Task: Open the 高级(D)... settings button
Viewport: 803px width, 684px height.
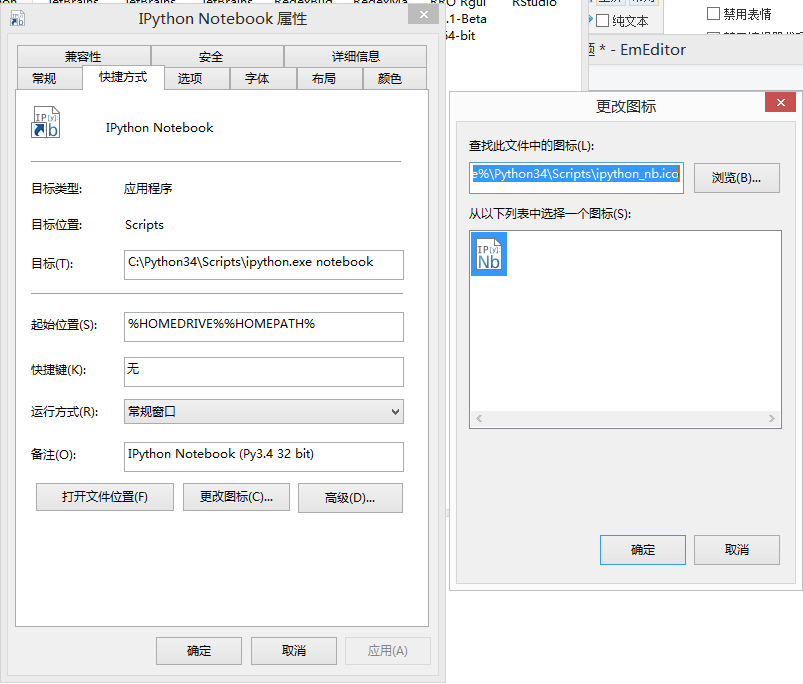Action: coord(350,498)
